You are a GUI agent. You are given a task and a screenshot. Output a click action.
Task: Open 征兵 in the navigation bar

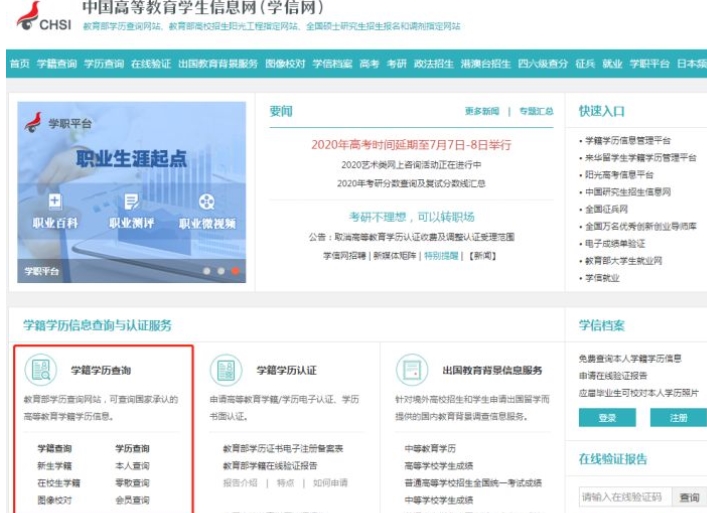(x=585, y=64)
